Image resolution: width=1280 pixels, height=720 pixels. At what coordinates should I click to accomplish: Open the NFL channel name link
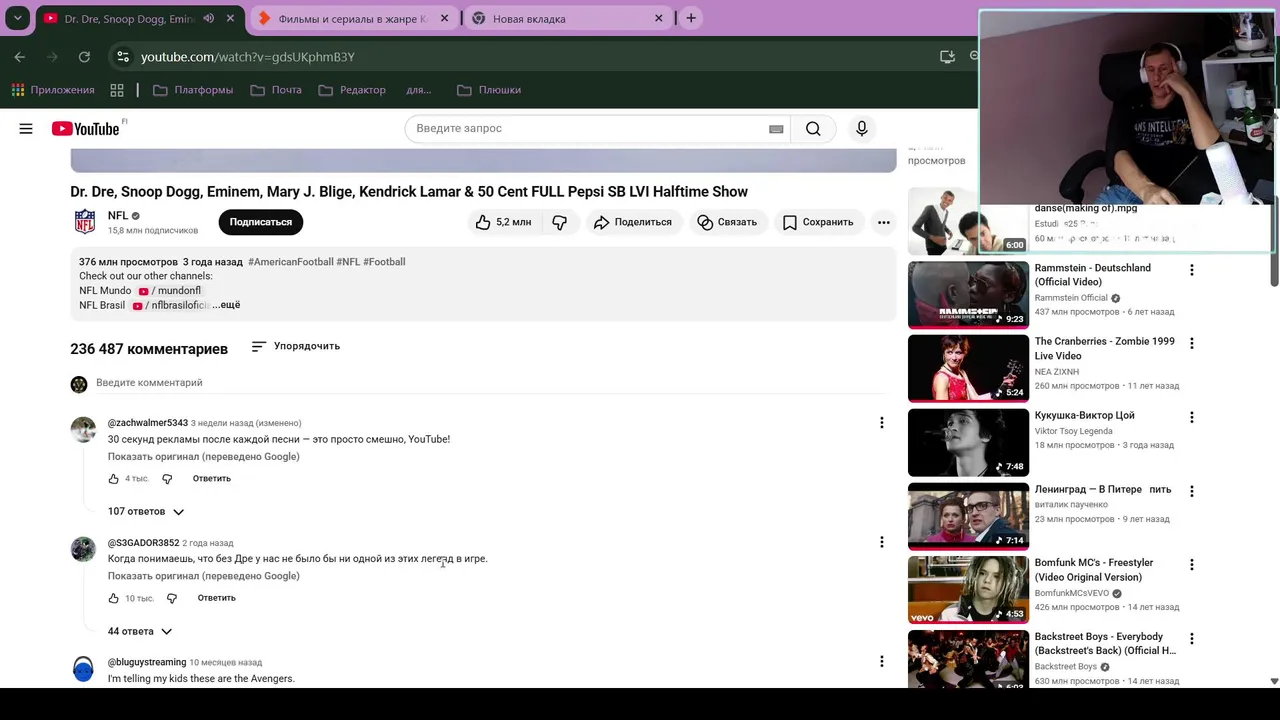pyautogui.click(x=118, y=216)
